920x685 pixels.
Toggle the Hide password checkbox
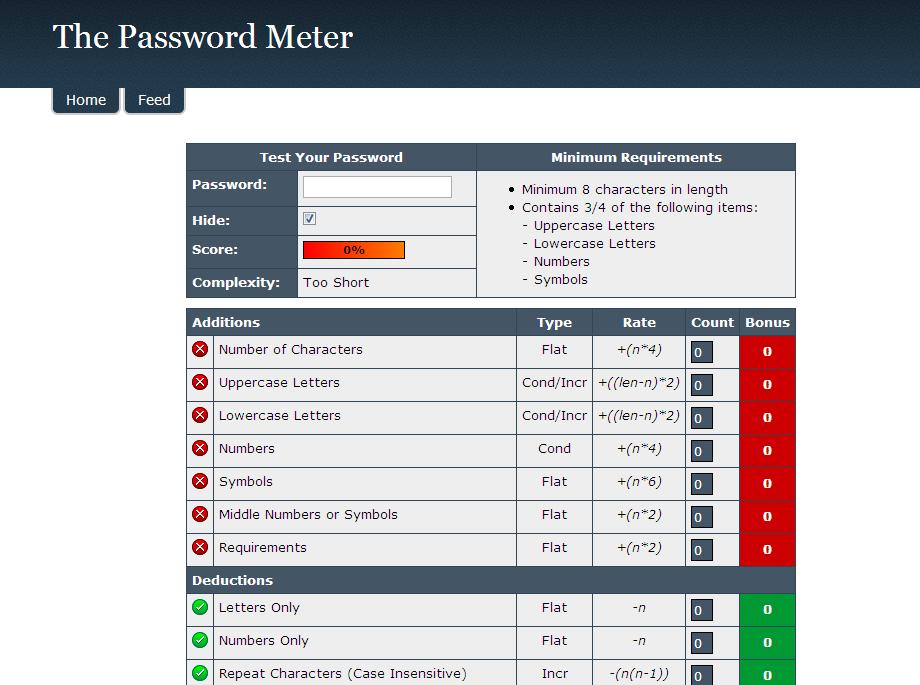309,218
